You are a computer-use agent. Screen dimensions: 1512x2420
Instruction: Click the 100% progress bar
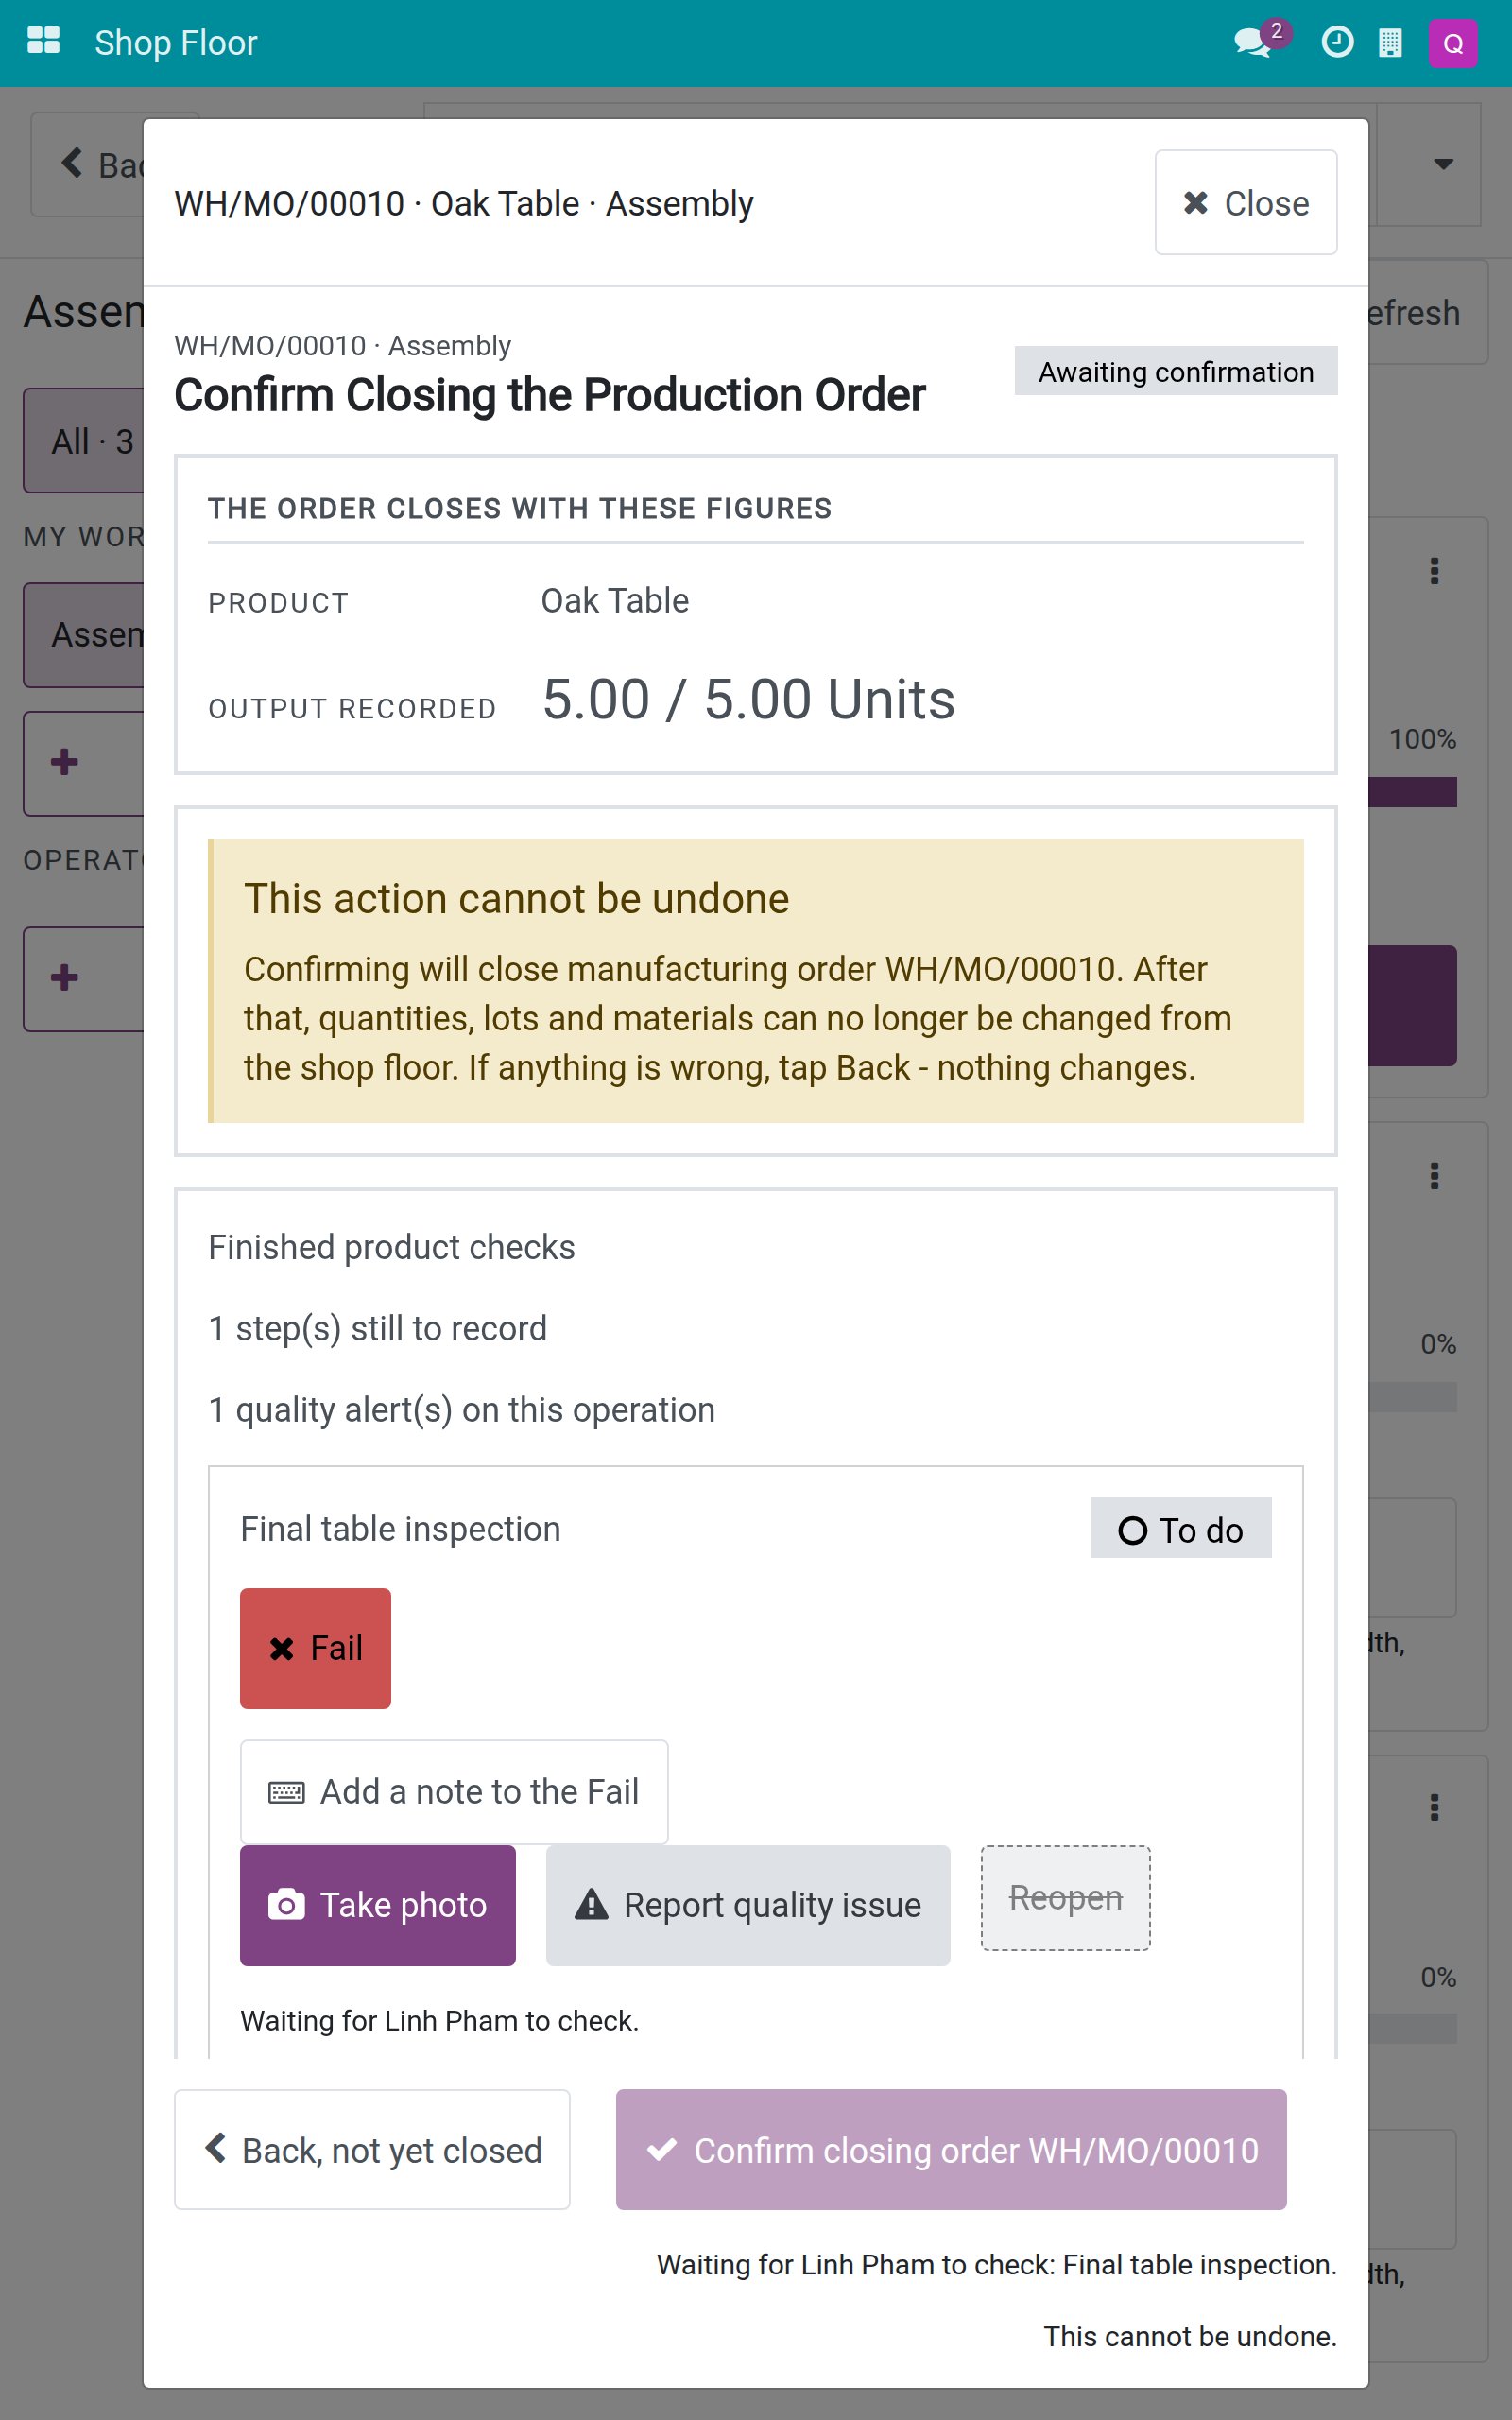(1412, 792)
